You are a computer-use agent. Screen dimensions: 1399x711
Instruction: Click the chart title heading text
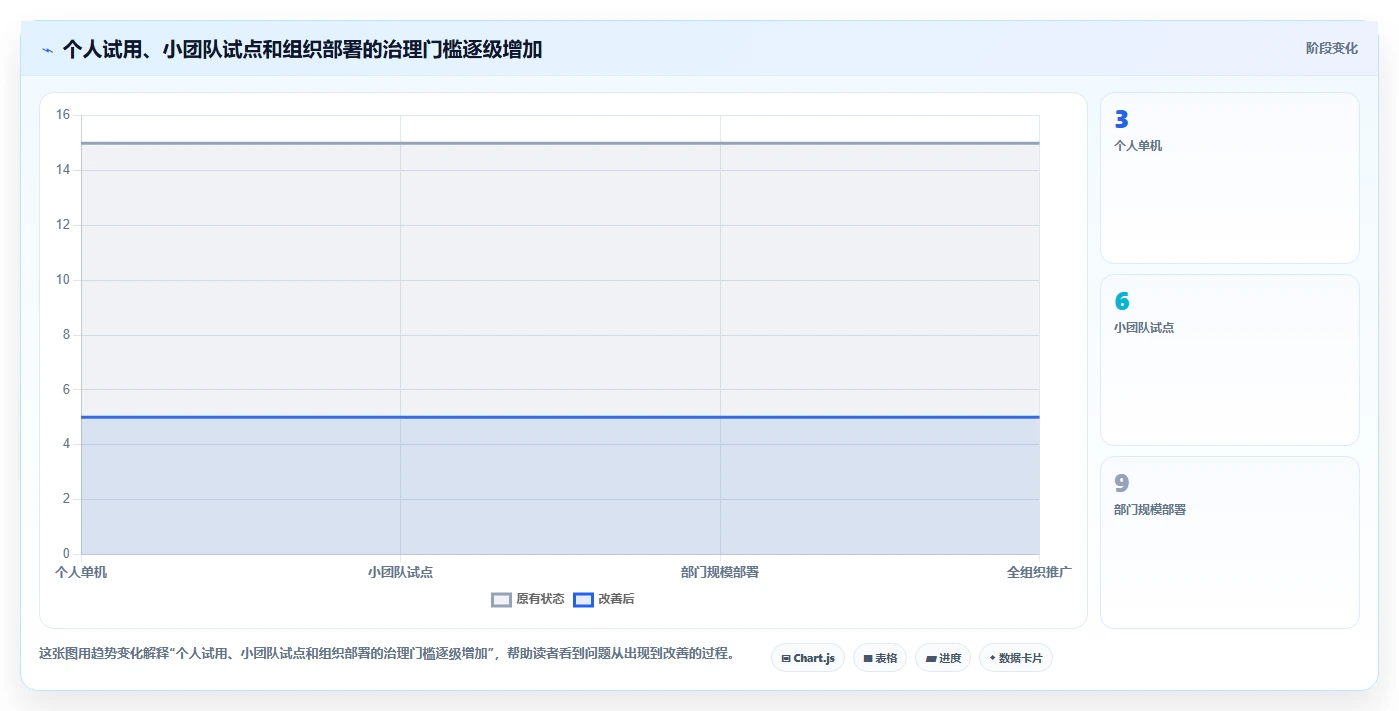click(x=302, y=49)
